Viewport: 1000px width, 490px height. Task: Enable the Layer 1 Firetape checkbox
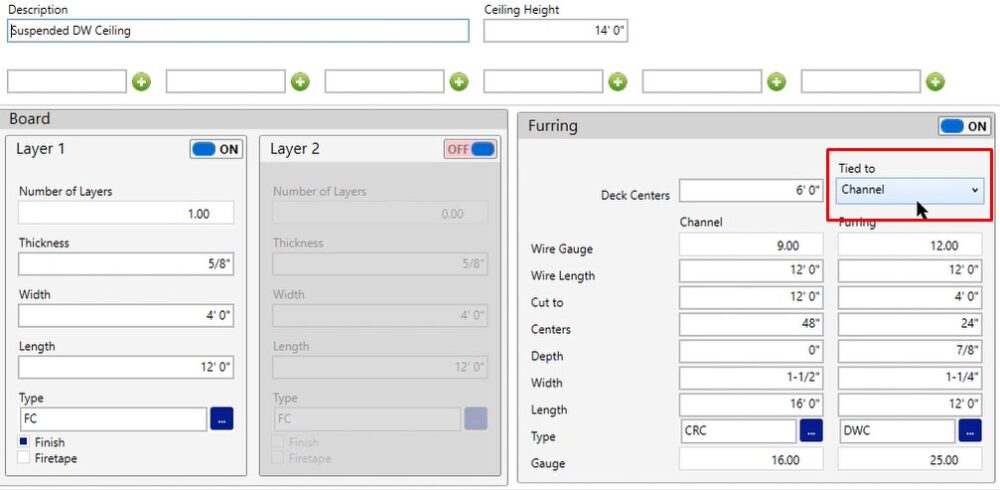pos(24,458)
